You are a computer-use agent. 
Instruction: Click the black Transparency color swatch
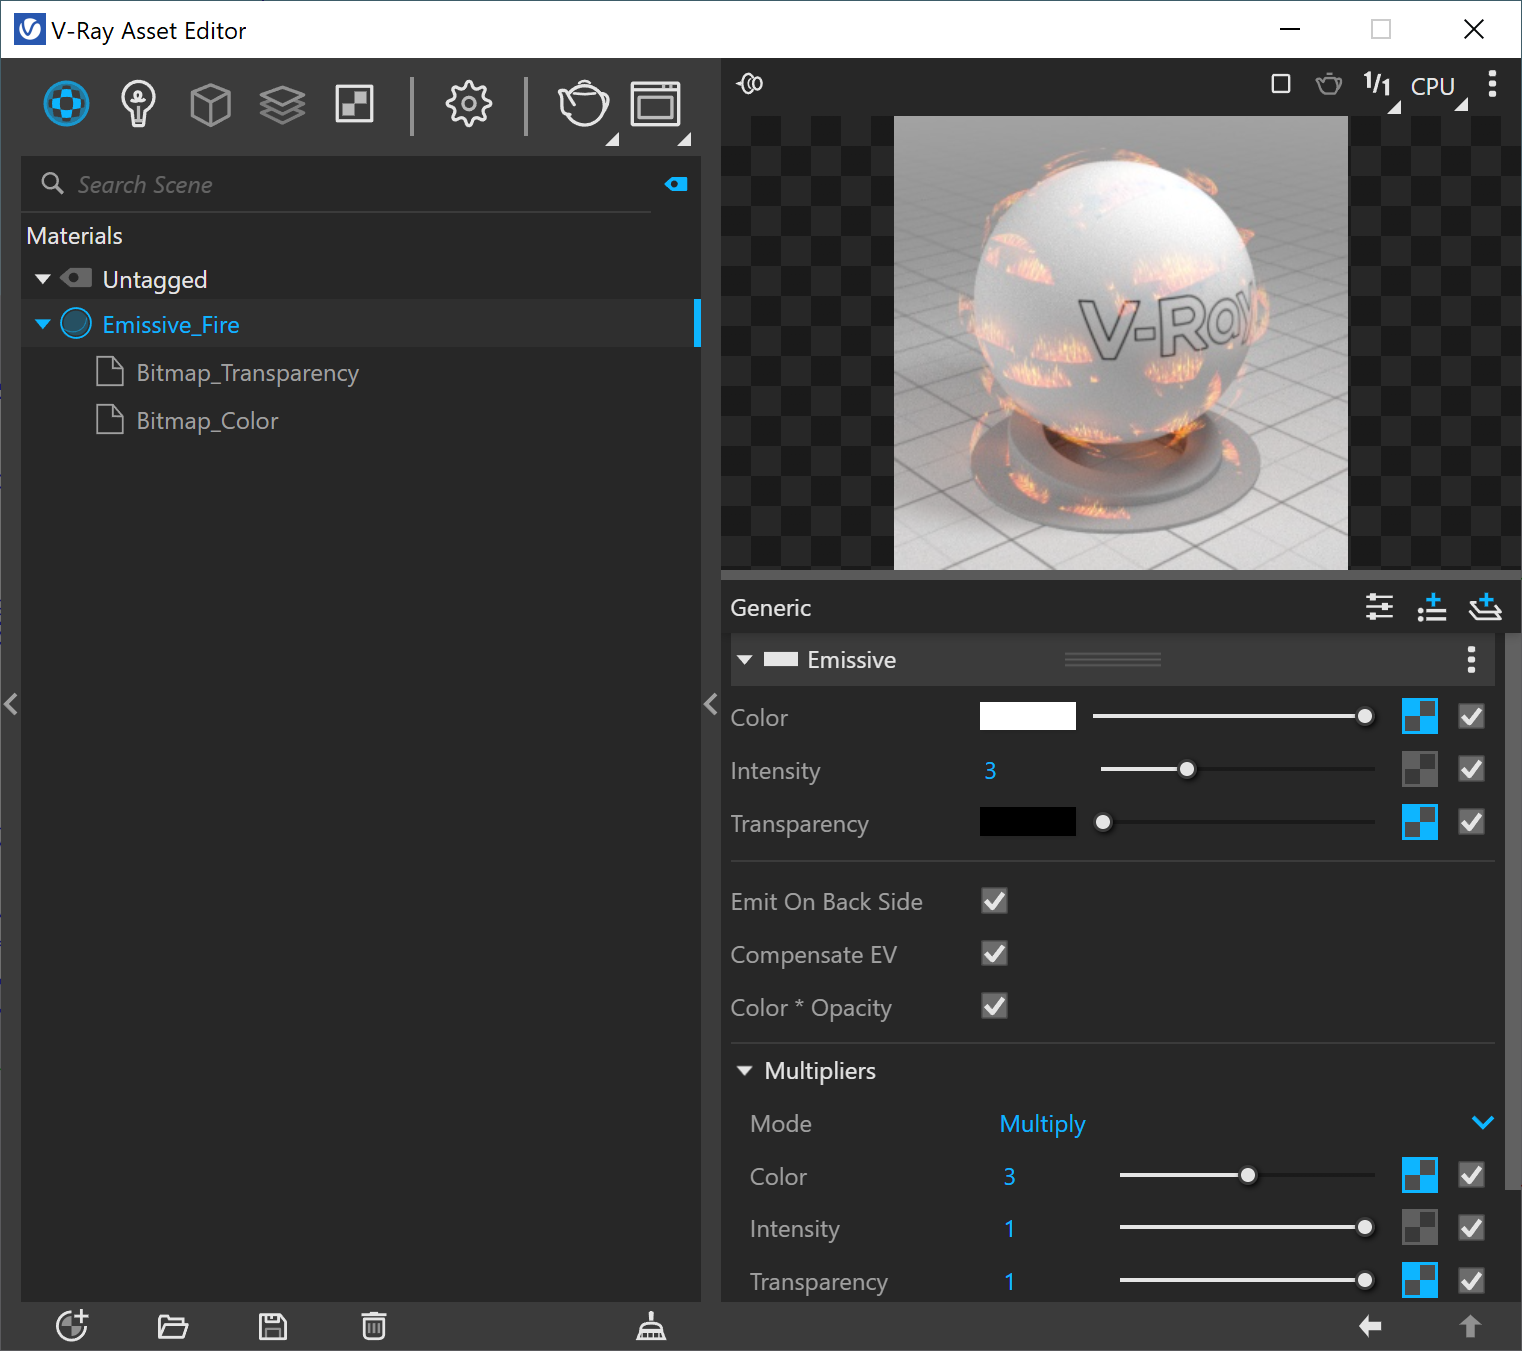(x=1028, y=822)
